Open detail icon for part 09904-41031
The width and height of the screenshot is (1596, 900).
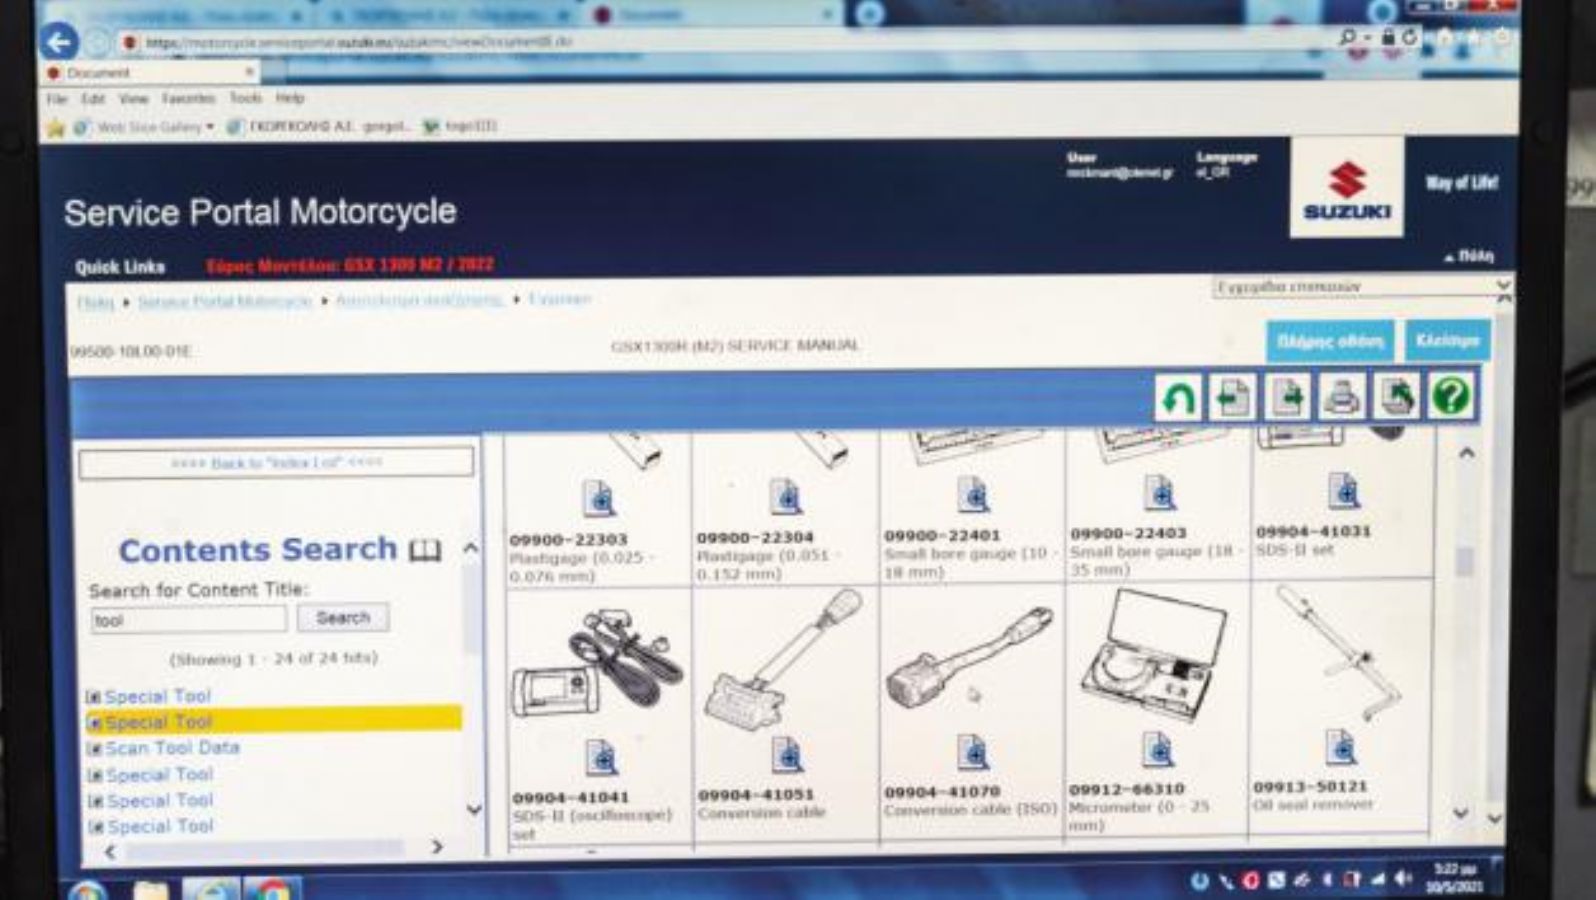tap(1343, 490)
